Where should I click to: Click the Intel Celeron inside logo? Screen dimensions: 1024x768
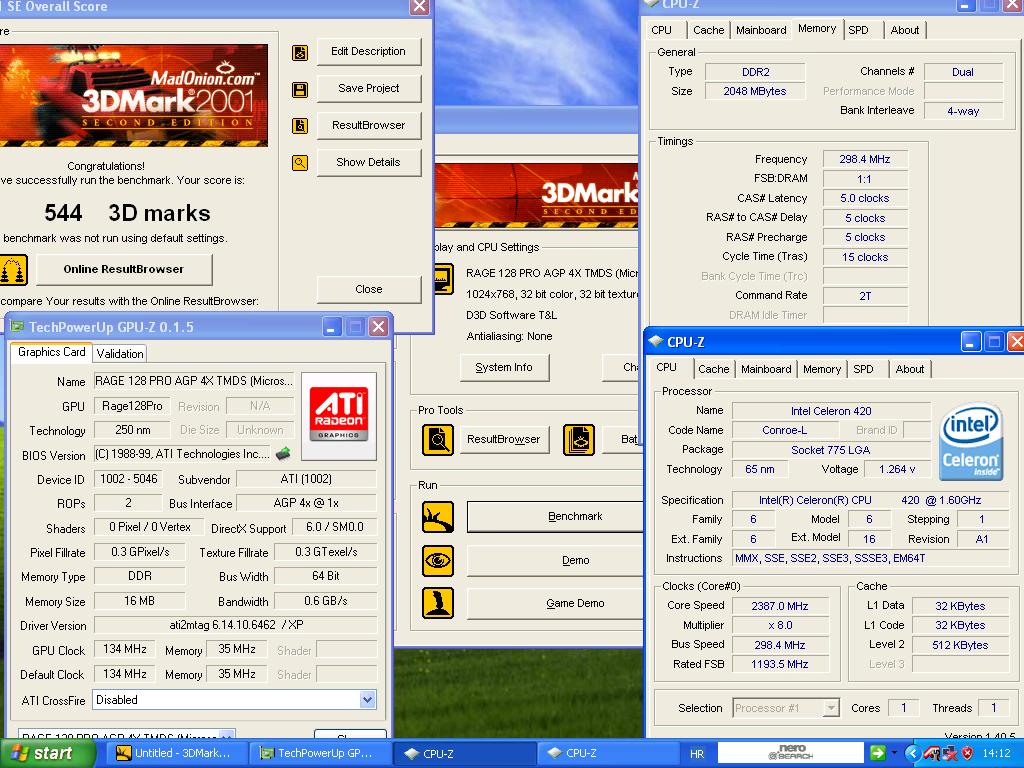pyautogui.click(x=970, y=441)
